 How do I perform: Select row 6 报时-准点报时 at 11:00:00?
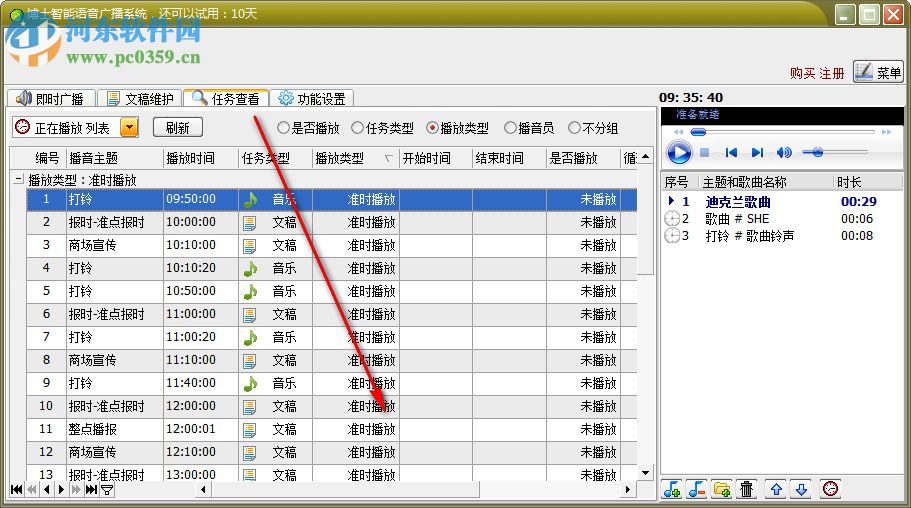(x=332, y=314)
